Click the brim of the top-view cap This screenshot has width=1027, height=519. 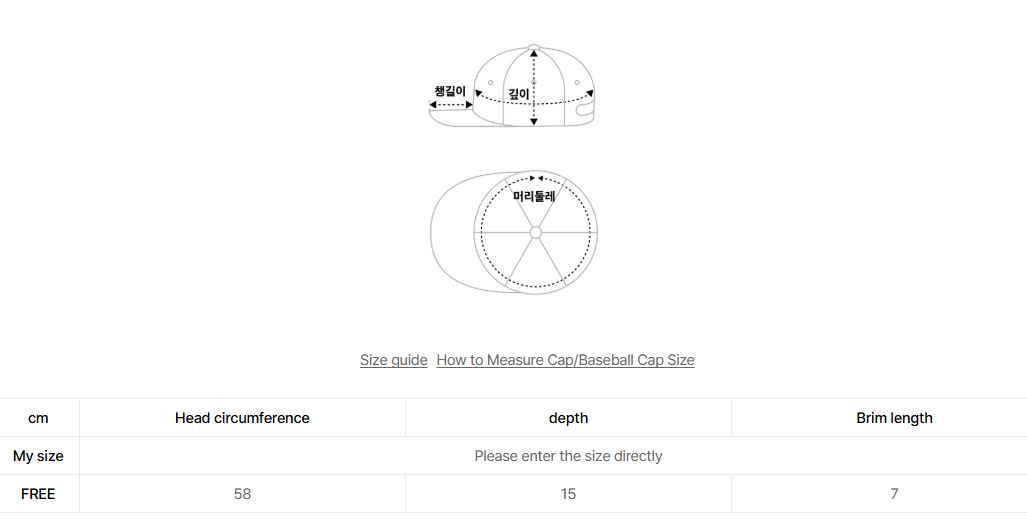coord(451,232)
